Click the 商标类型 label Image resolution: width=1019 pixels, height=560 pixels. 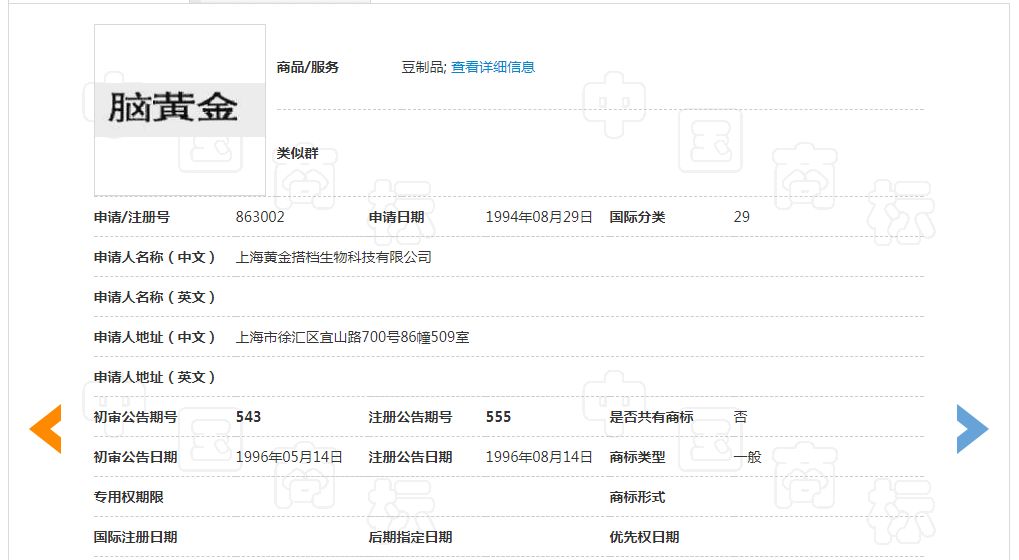coord(638,457)
